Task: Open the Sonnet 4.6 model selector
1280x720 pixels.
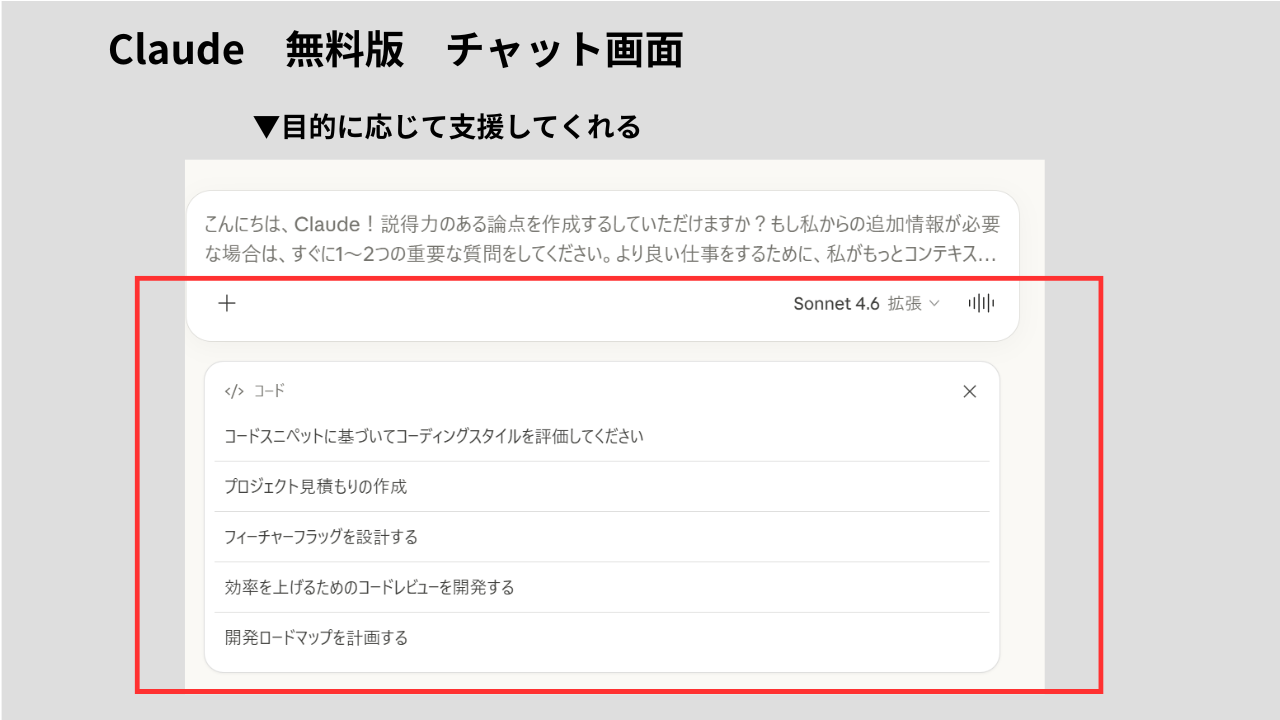Action: pos(836,304)
